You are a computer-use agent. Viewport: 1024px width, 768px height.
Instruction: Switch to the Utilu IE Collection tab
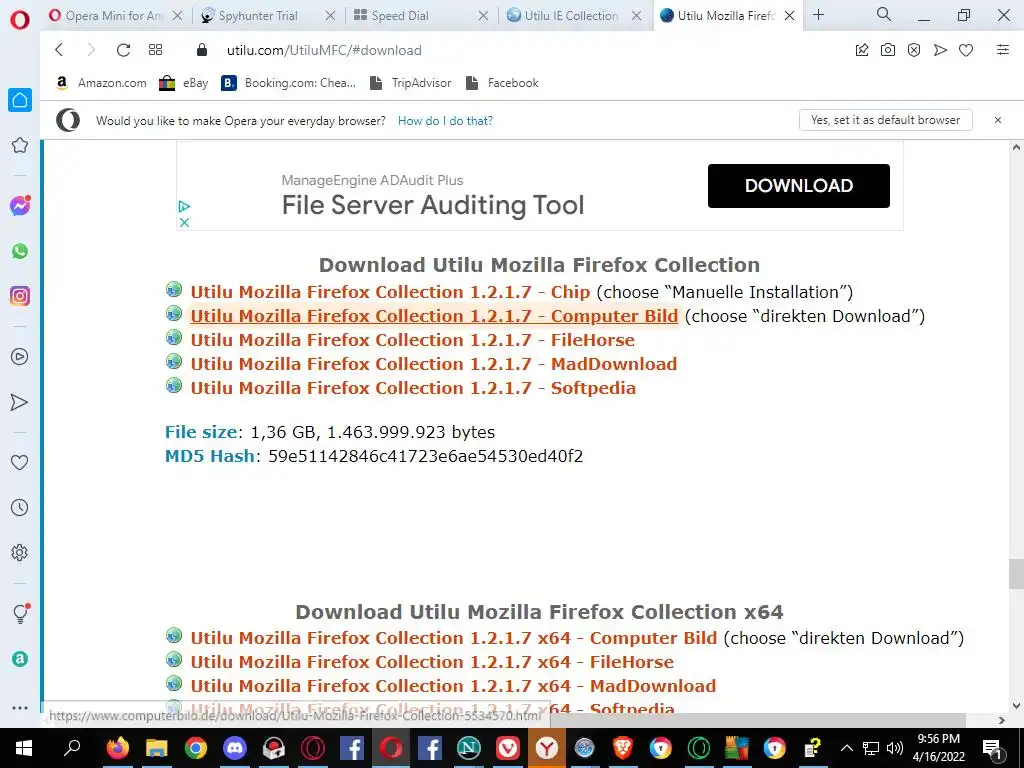pyautogui.click(x=571, y=16)
